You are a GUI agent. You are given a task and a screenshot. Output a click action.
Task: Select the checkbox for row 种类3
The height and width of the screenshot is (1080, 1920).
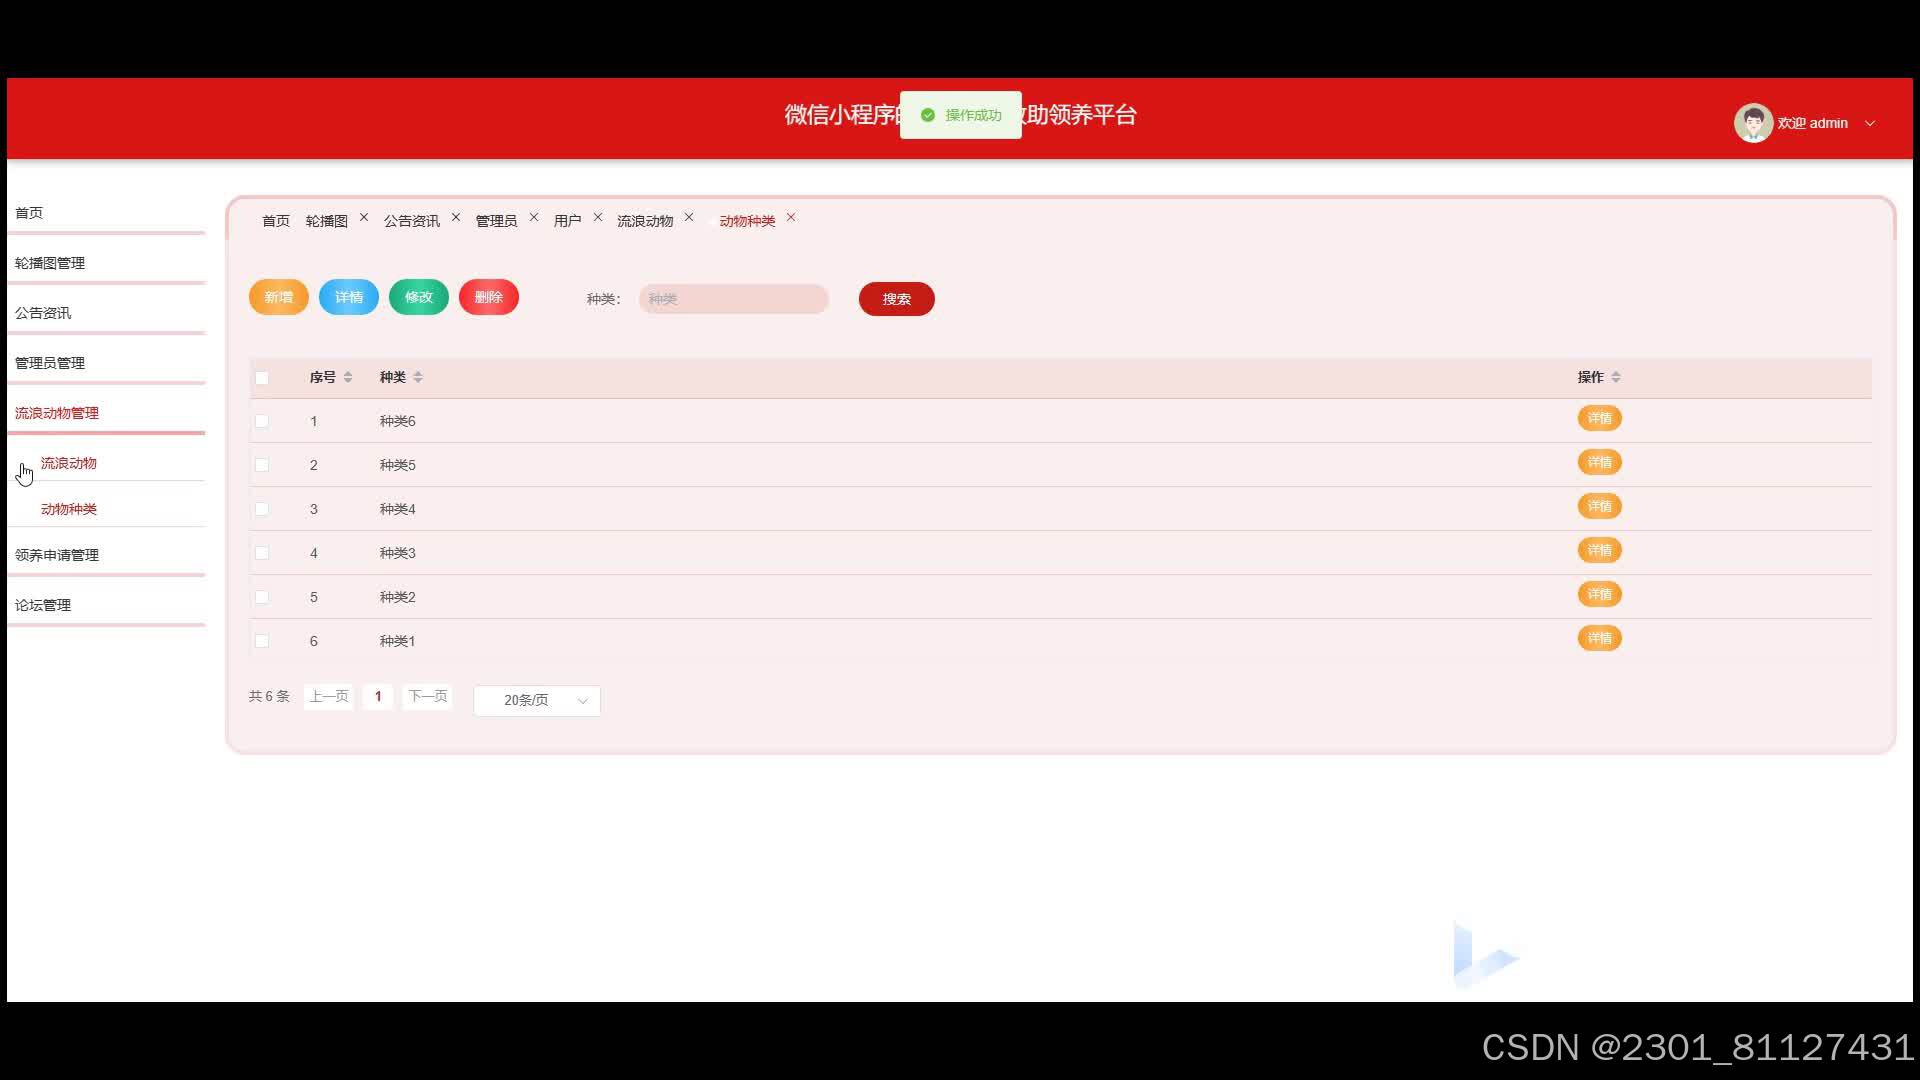tap(262, 553)
